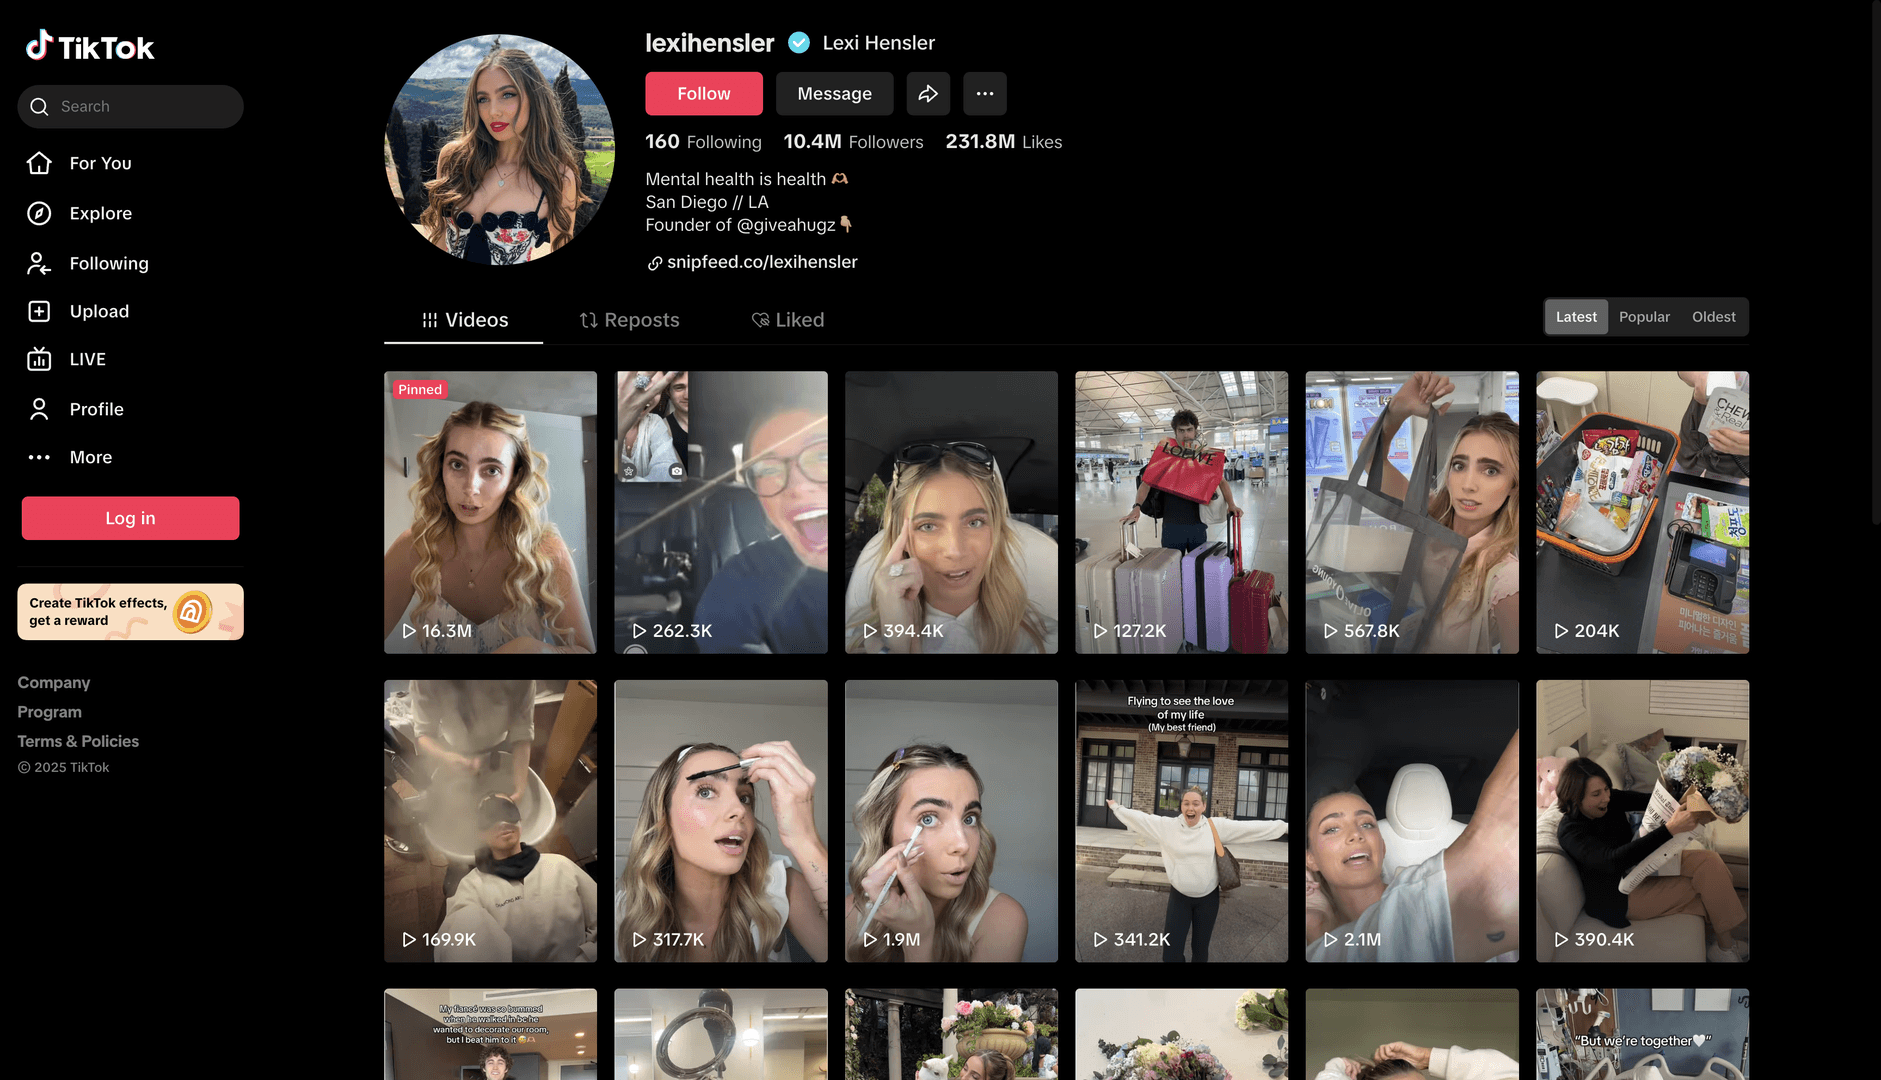Image resolution: width=1881 pixels, height=1080 pixels.
Task: Click the Search input field
Action: (x=140, y=107)
